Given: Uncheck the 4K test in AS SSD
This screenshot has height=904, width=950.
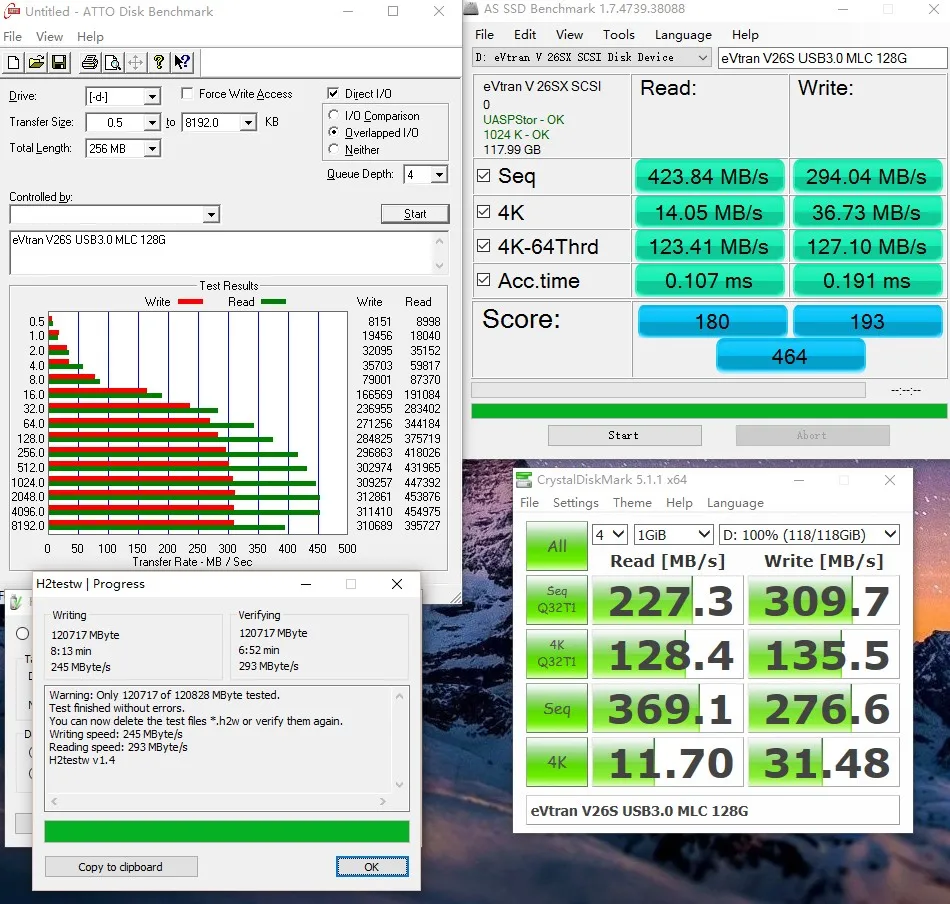Looking at the screenshot, I should (483, 211).
